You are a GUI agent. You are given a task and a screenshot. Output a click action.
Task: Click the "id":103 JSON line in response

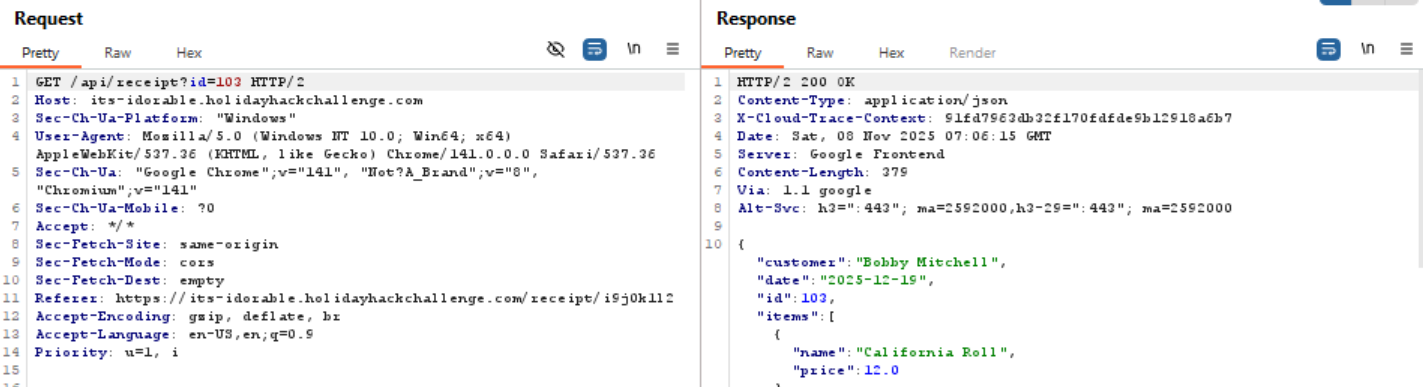click(794, 298)
